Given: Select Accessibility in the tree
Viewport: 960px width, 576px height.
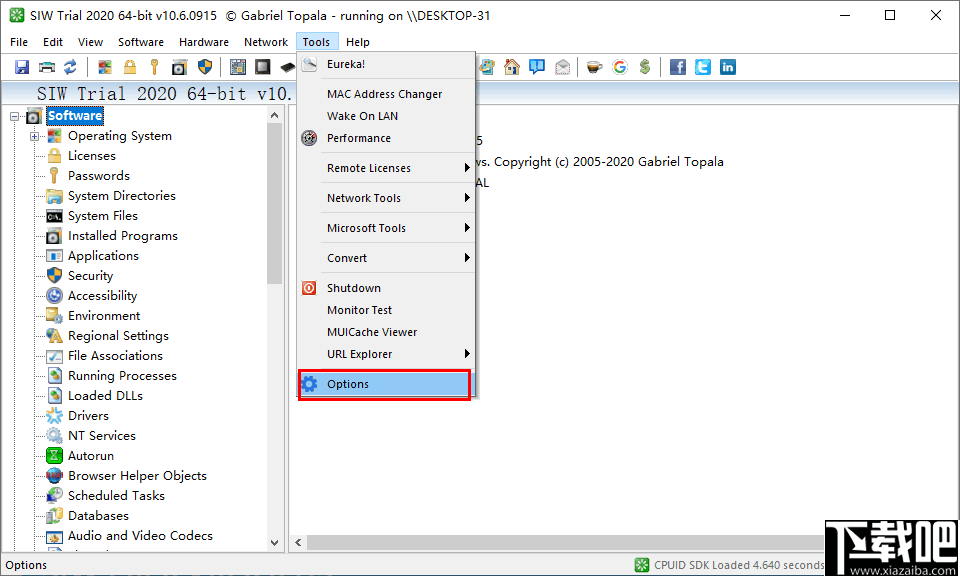Looking at the screenshot, I should tap(102, 296).
